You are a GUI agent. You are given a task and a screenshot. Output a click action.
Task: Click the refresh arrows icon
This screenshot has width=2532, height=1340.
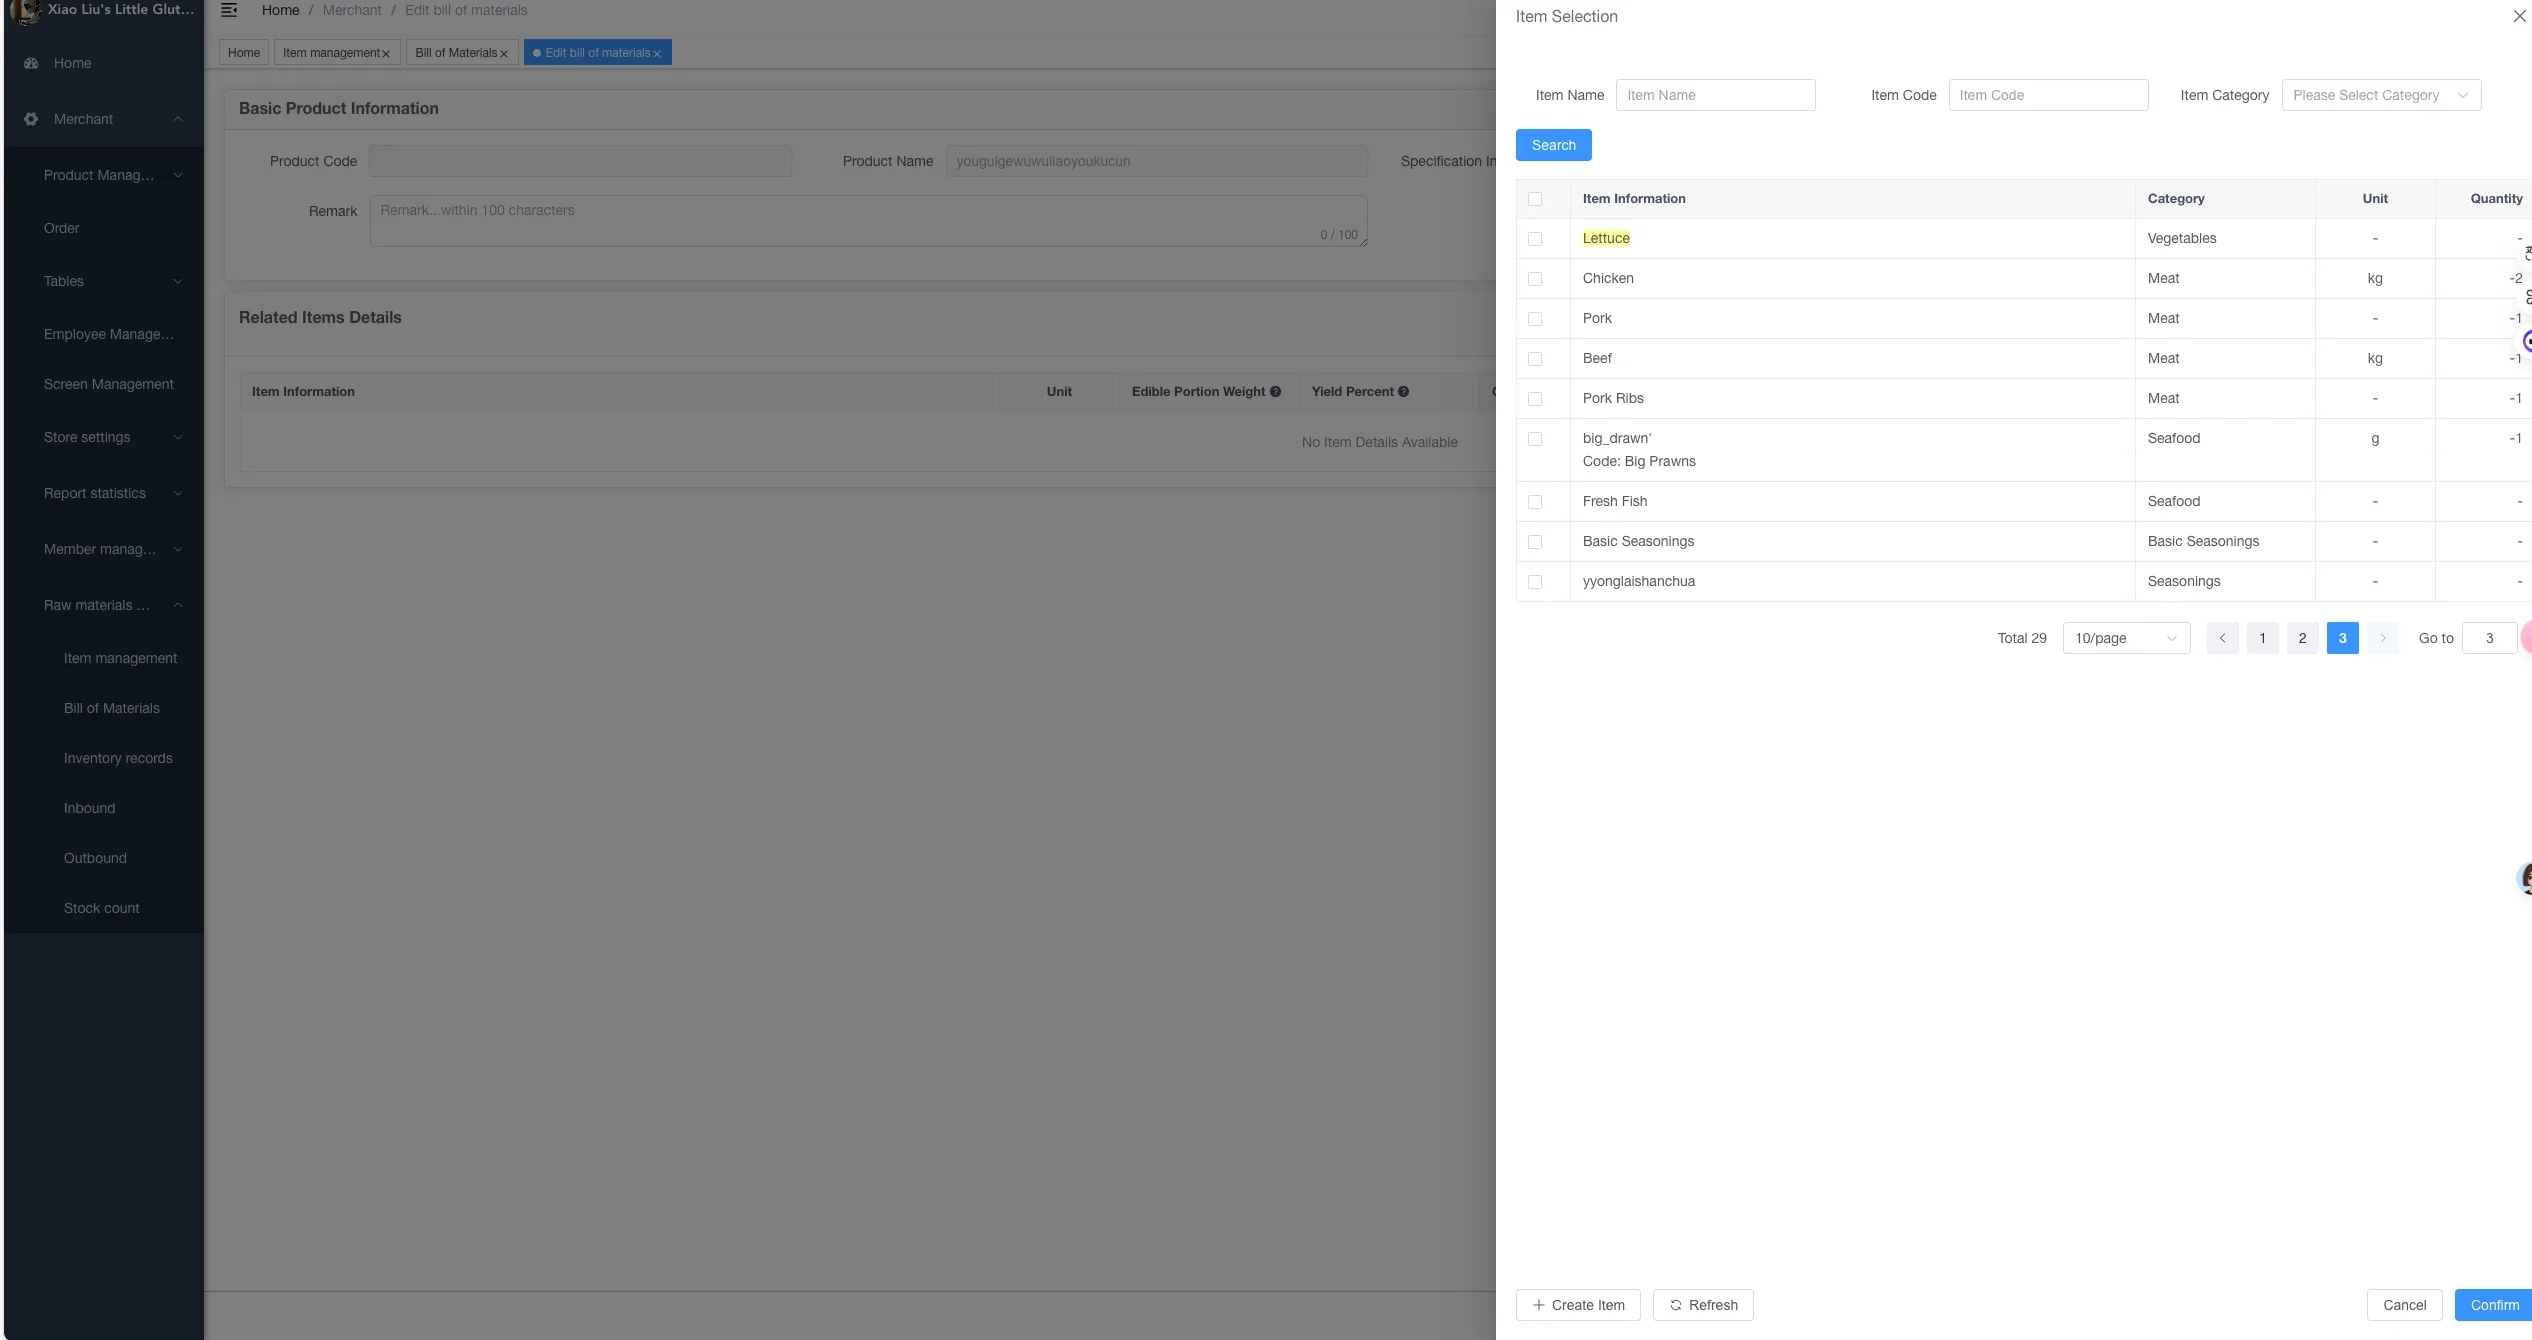click(1676, 1305)
